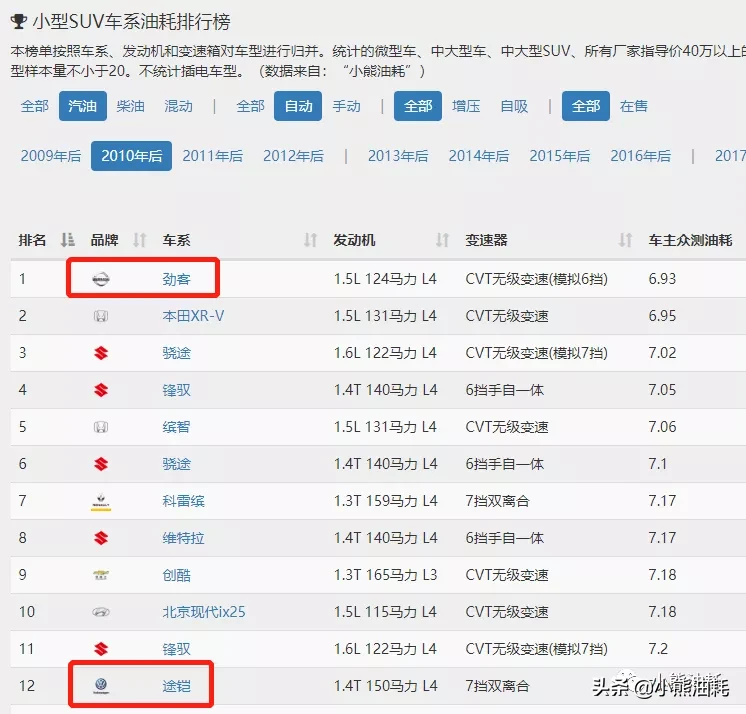Open the 创酷 model link
The height and width of the screenshot is (714, 746).
pos(177,576)
